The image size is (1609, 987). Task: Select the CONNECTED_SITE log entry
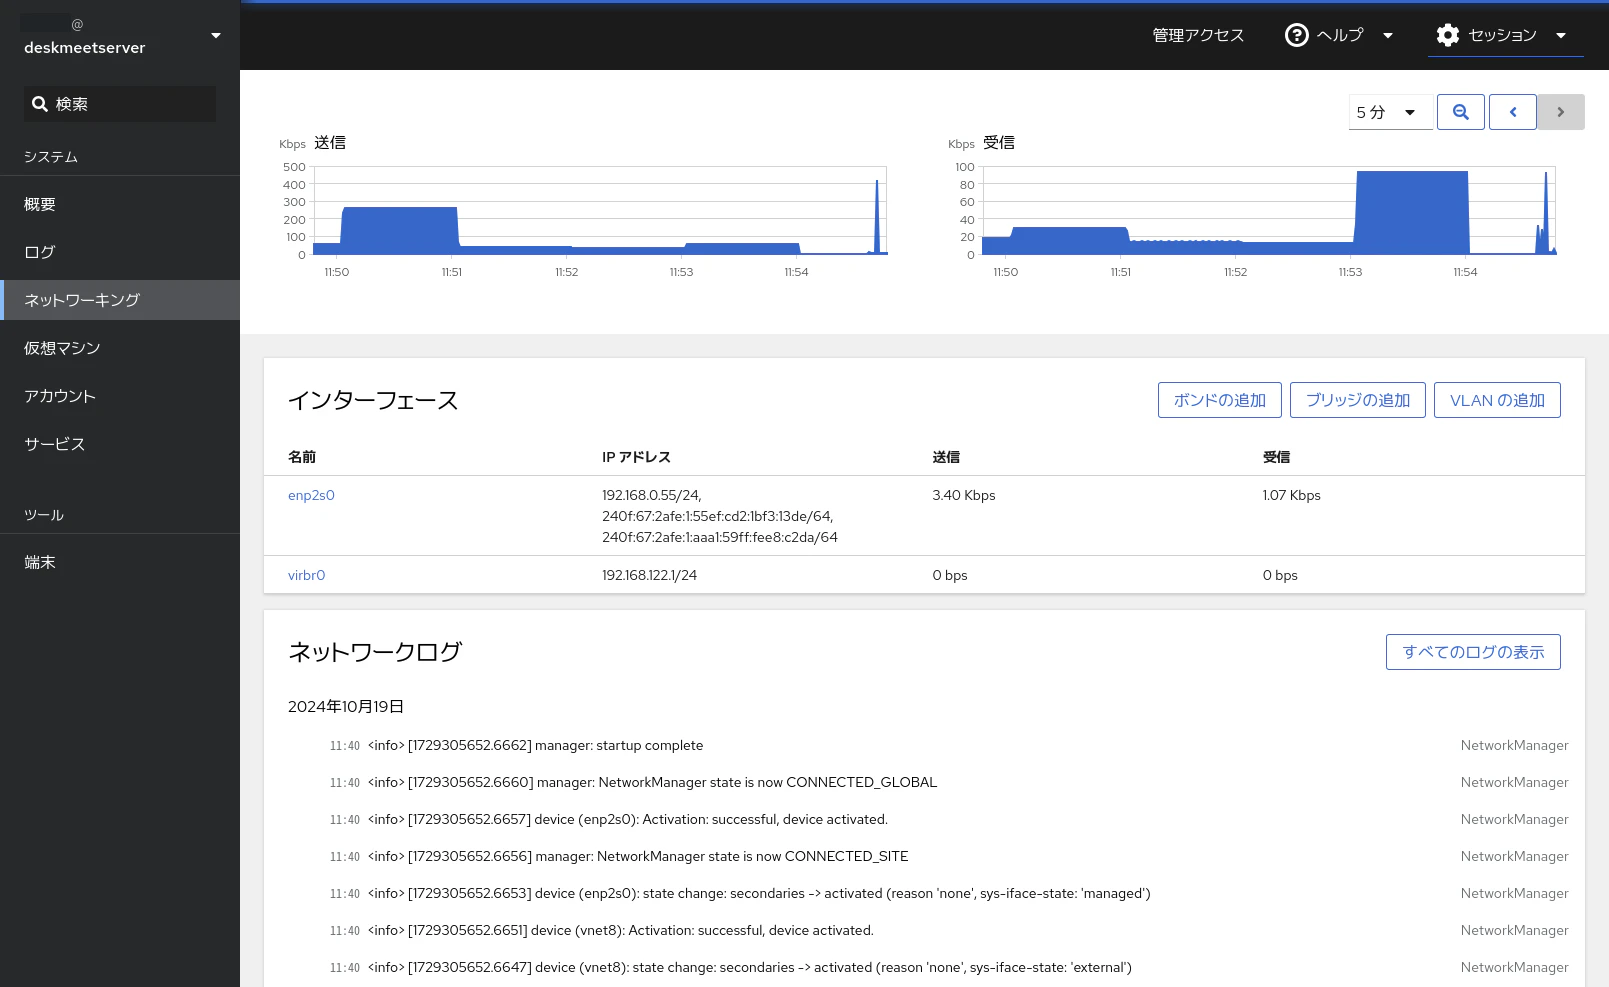coord(925,856)
